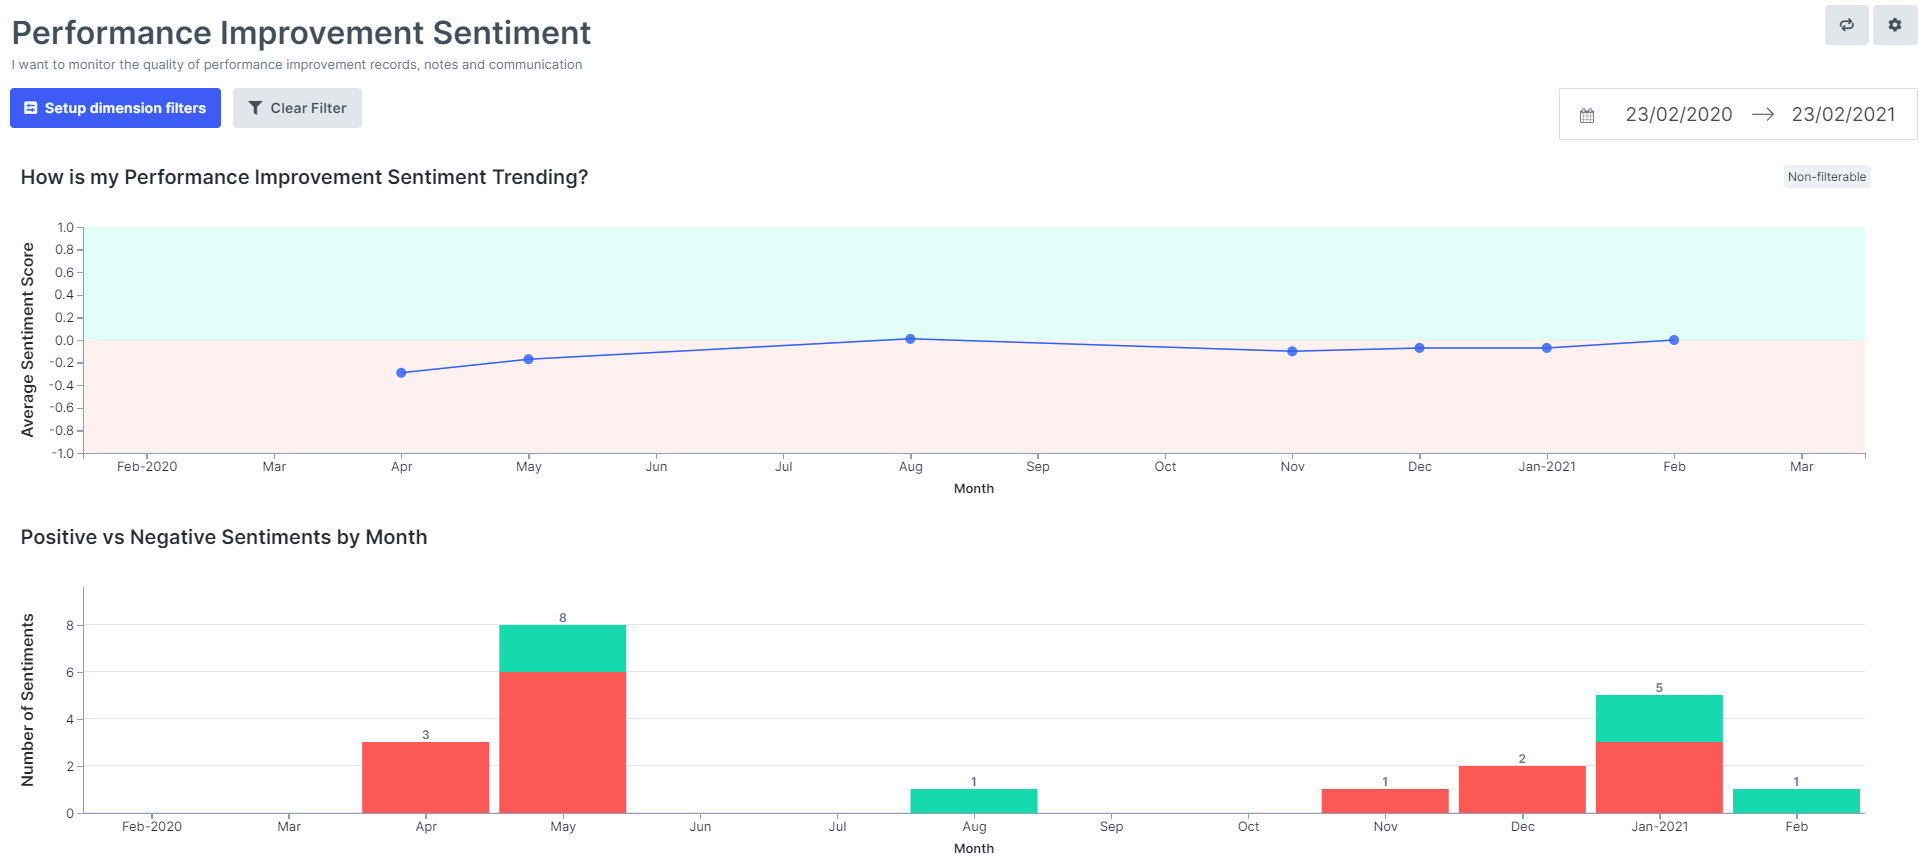Open settings via the gear icon
The image size is (1928, 863).
click(1894, 25)
